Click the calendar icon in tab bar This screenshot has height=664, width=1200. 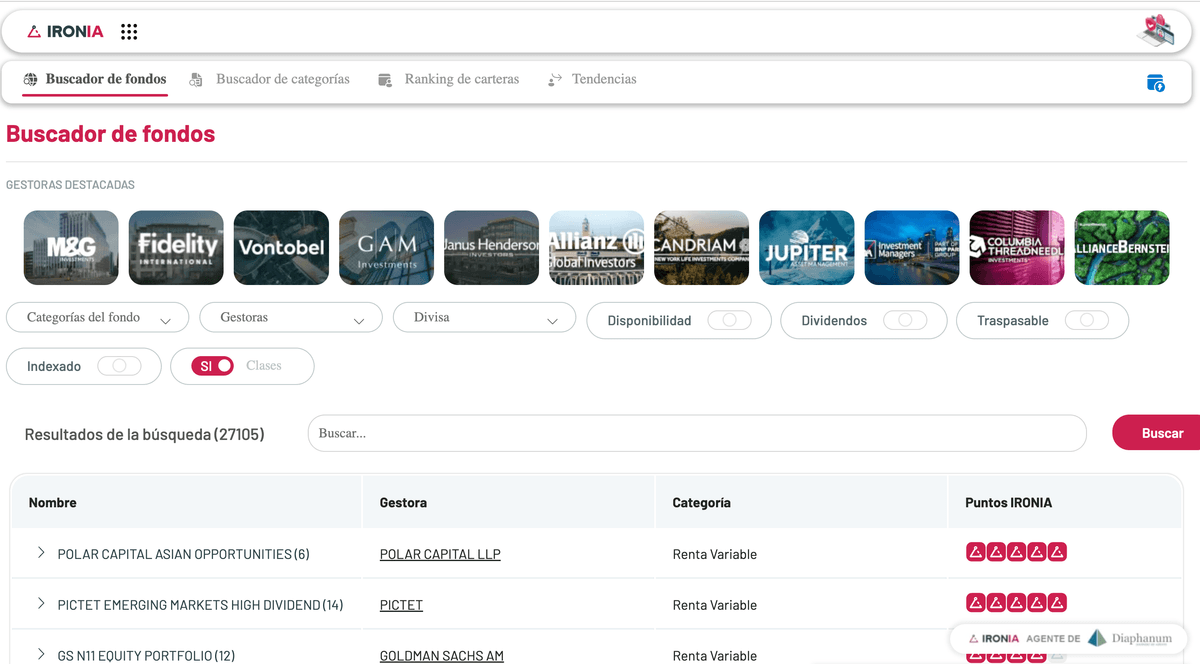[1155, 83]
